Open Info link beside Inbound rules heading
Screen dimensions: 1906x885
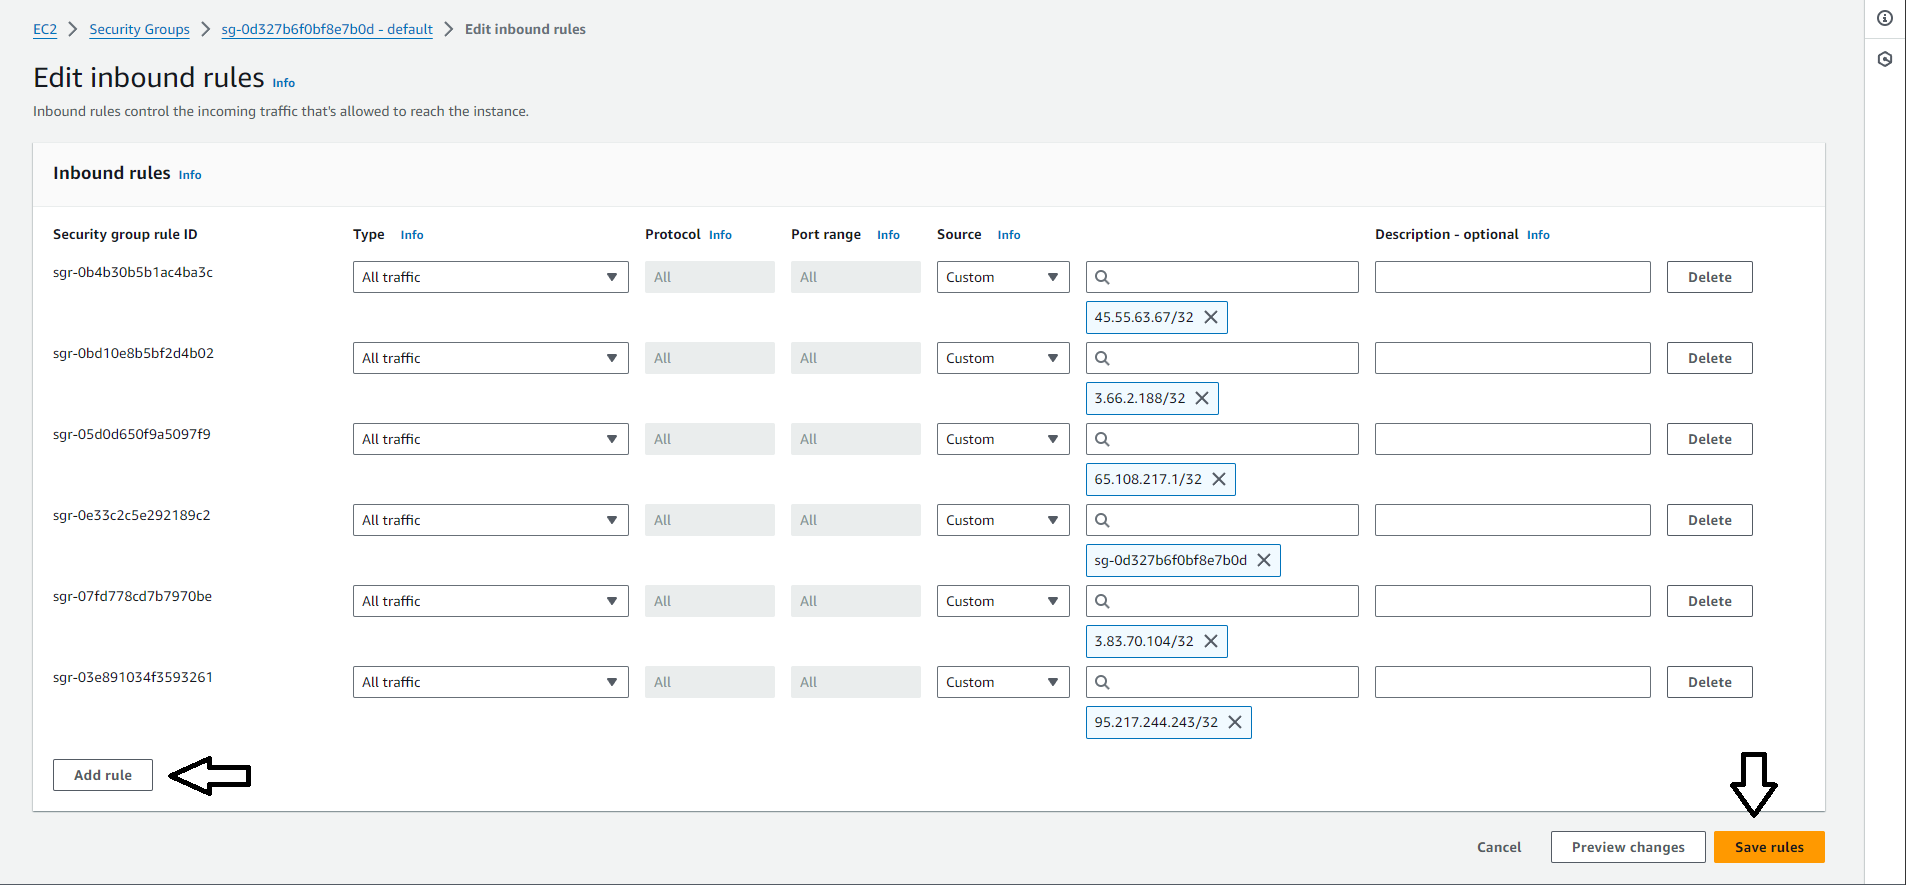point(190,175)
